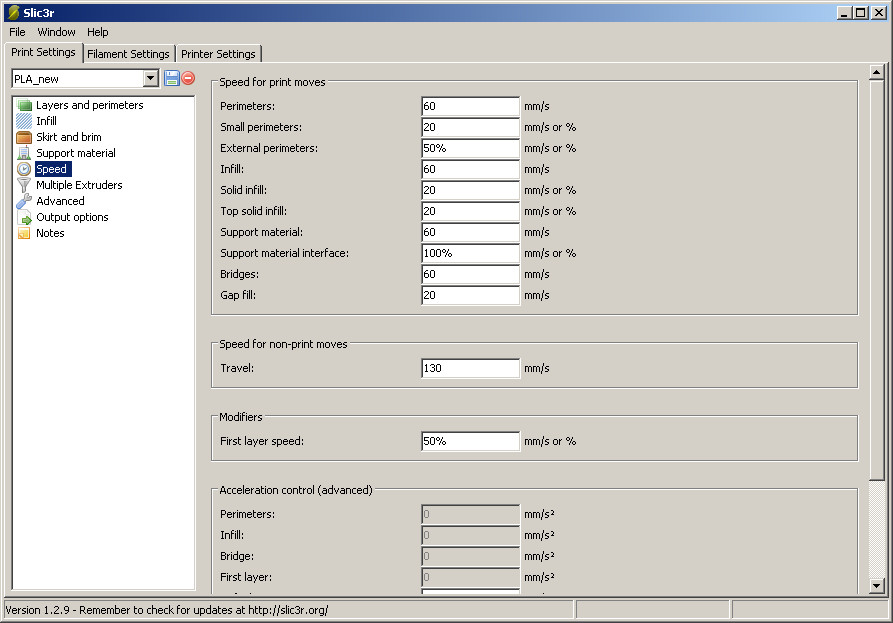Select the Skirt and brim icon
Image resolution: width=893 pixels, height=623 pixels.
[x=25, y=137]
